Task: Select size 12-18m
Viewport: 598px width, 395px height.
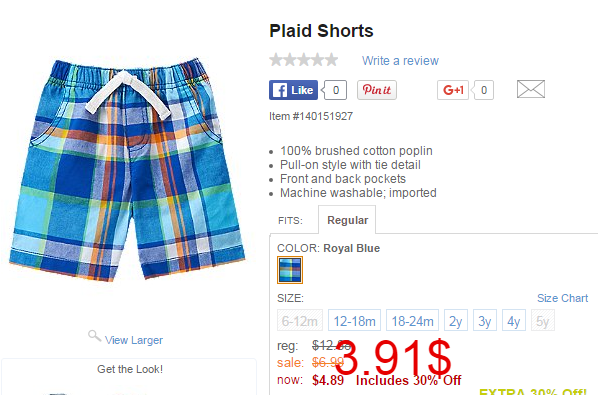Action: [x=354, y=320]
